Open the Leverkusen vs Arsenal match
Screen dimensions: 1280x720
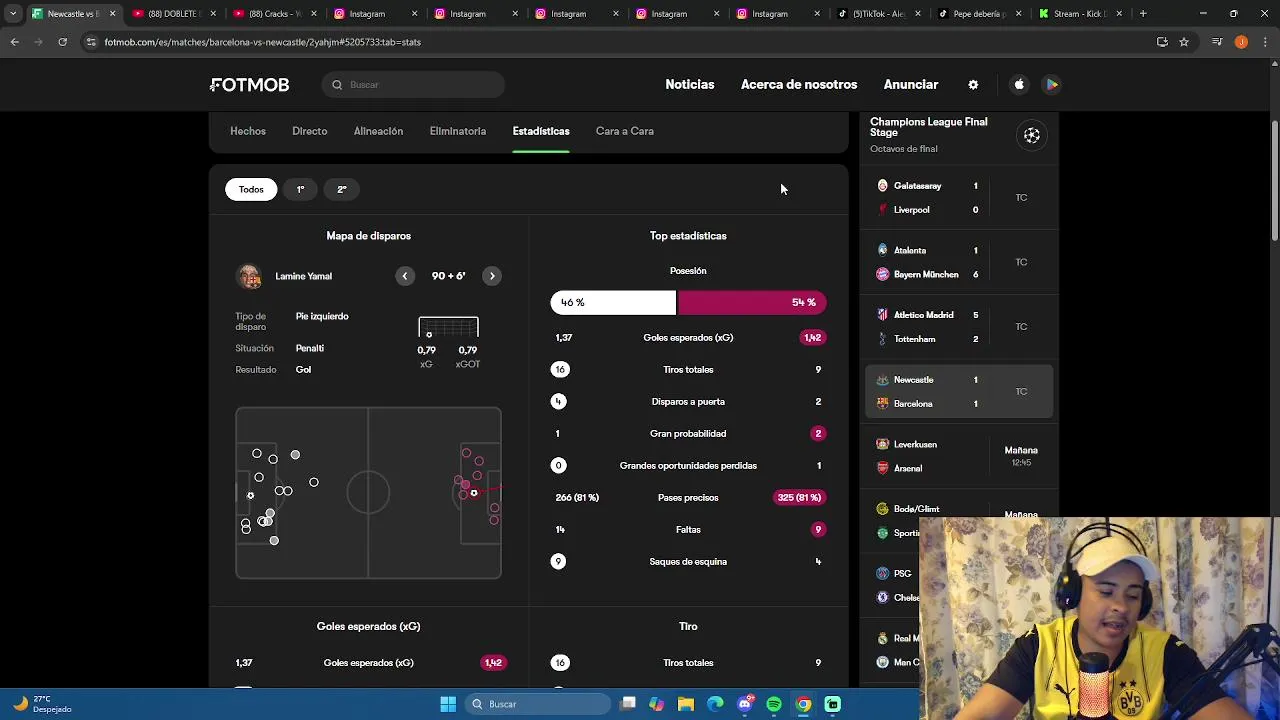tap(960, 456)
